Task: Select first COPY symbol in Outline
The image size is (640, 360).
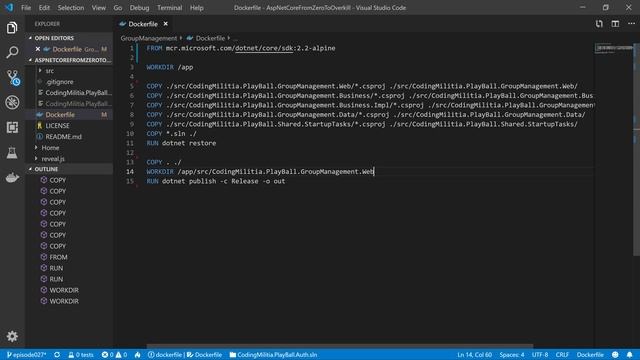Action: click(58, 180)
